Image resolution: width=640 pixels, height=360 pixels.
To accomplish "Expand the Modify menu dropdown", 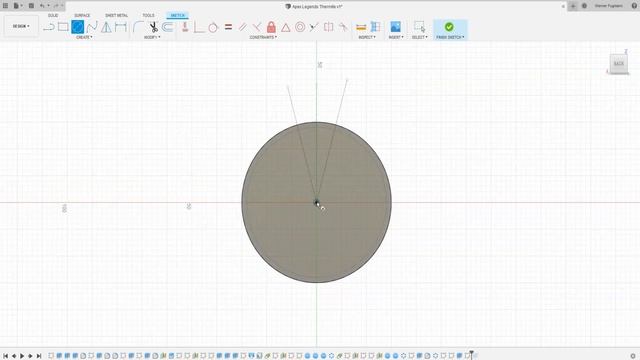I will click(x=152, y=37).
